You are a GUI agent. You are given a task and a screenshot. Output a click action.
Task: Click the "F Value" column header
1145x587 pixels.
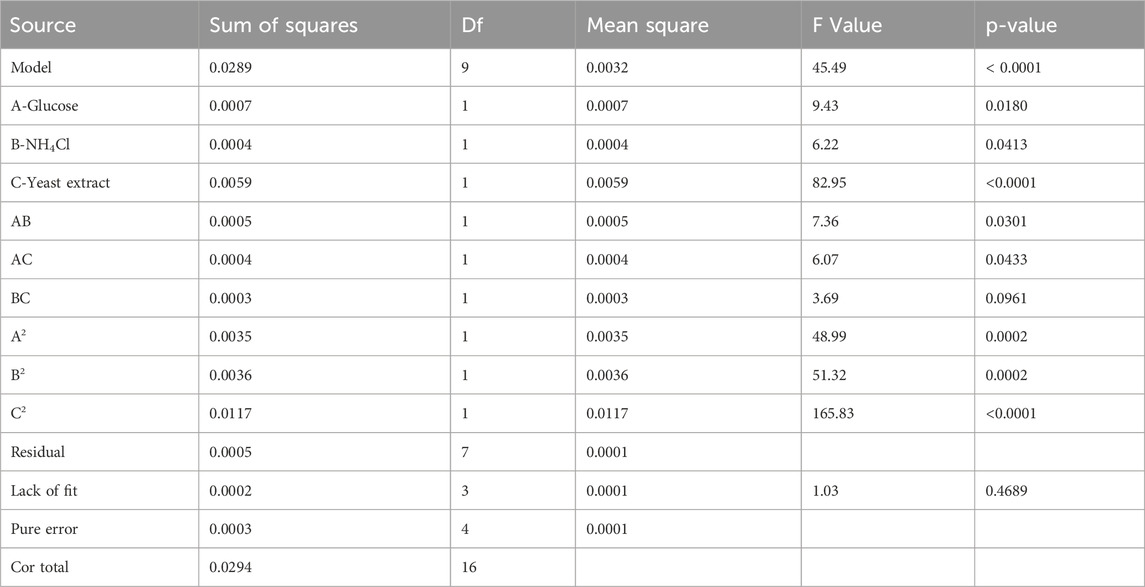(x=847, y=25)
